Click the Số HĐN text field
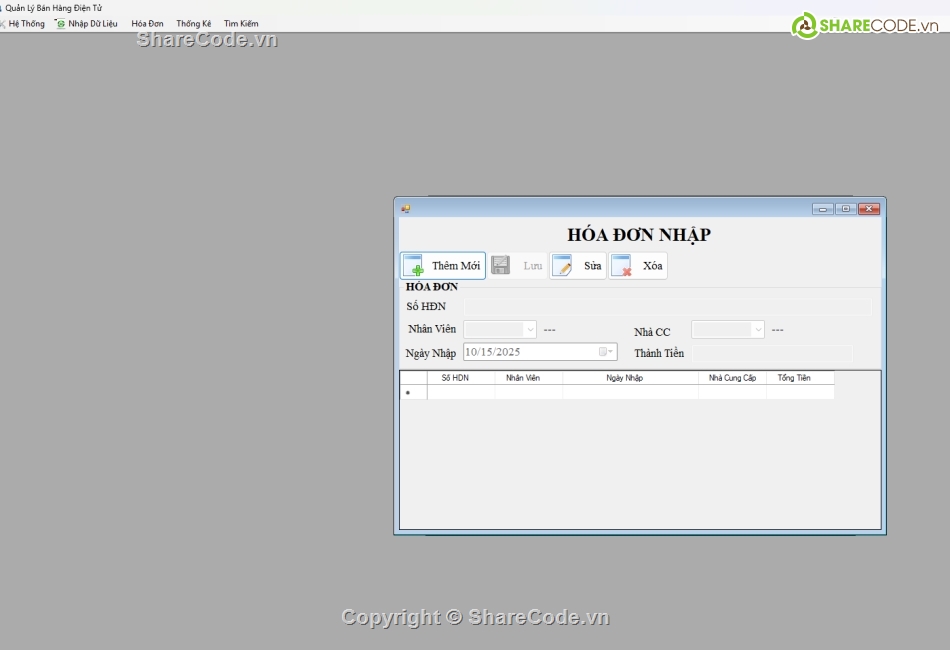 [667, 307]
